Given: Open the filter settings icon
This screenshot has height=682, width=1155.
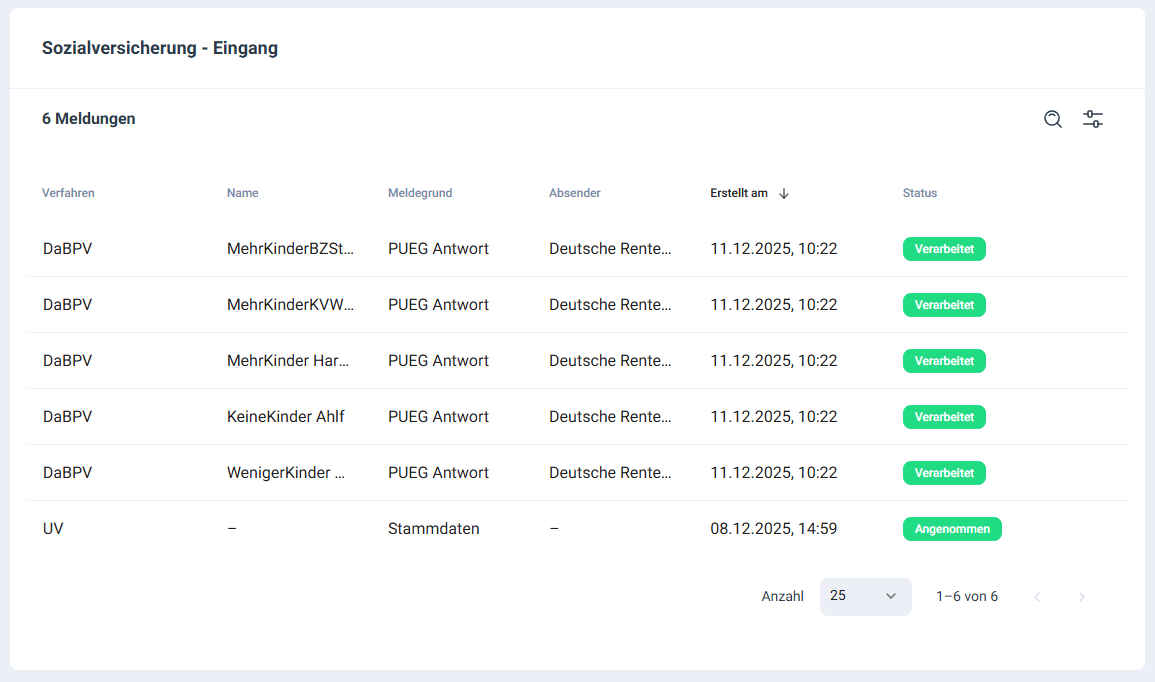Looking at the screenshot, I should coord(1093,119).
